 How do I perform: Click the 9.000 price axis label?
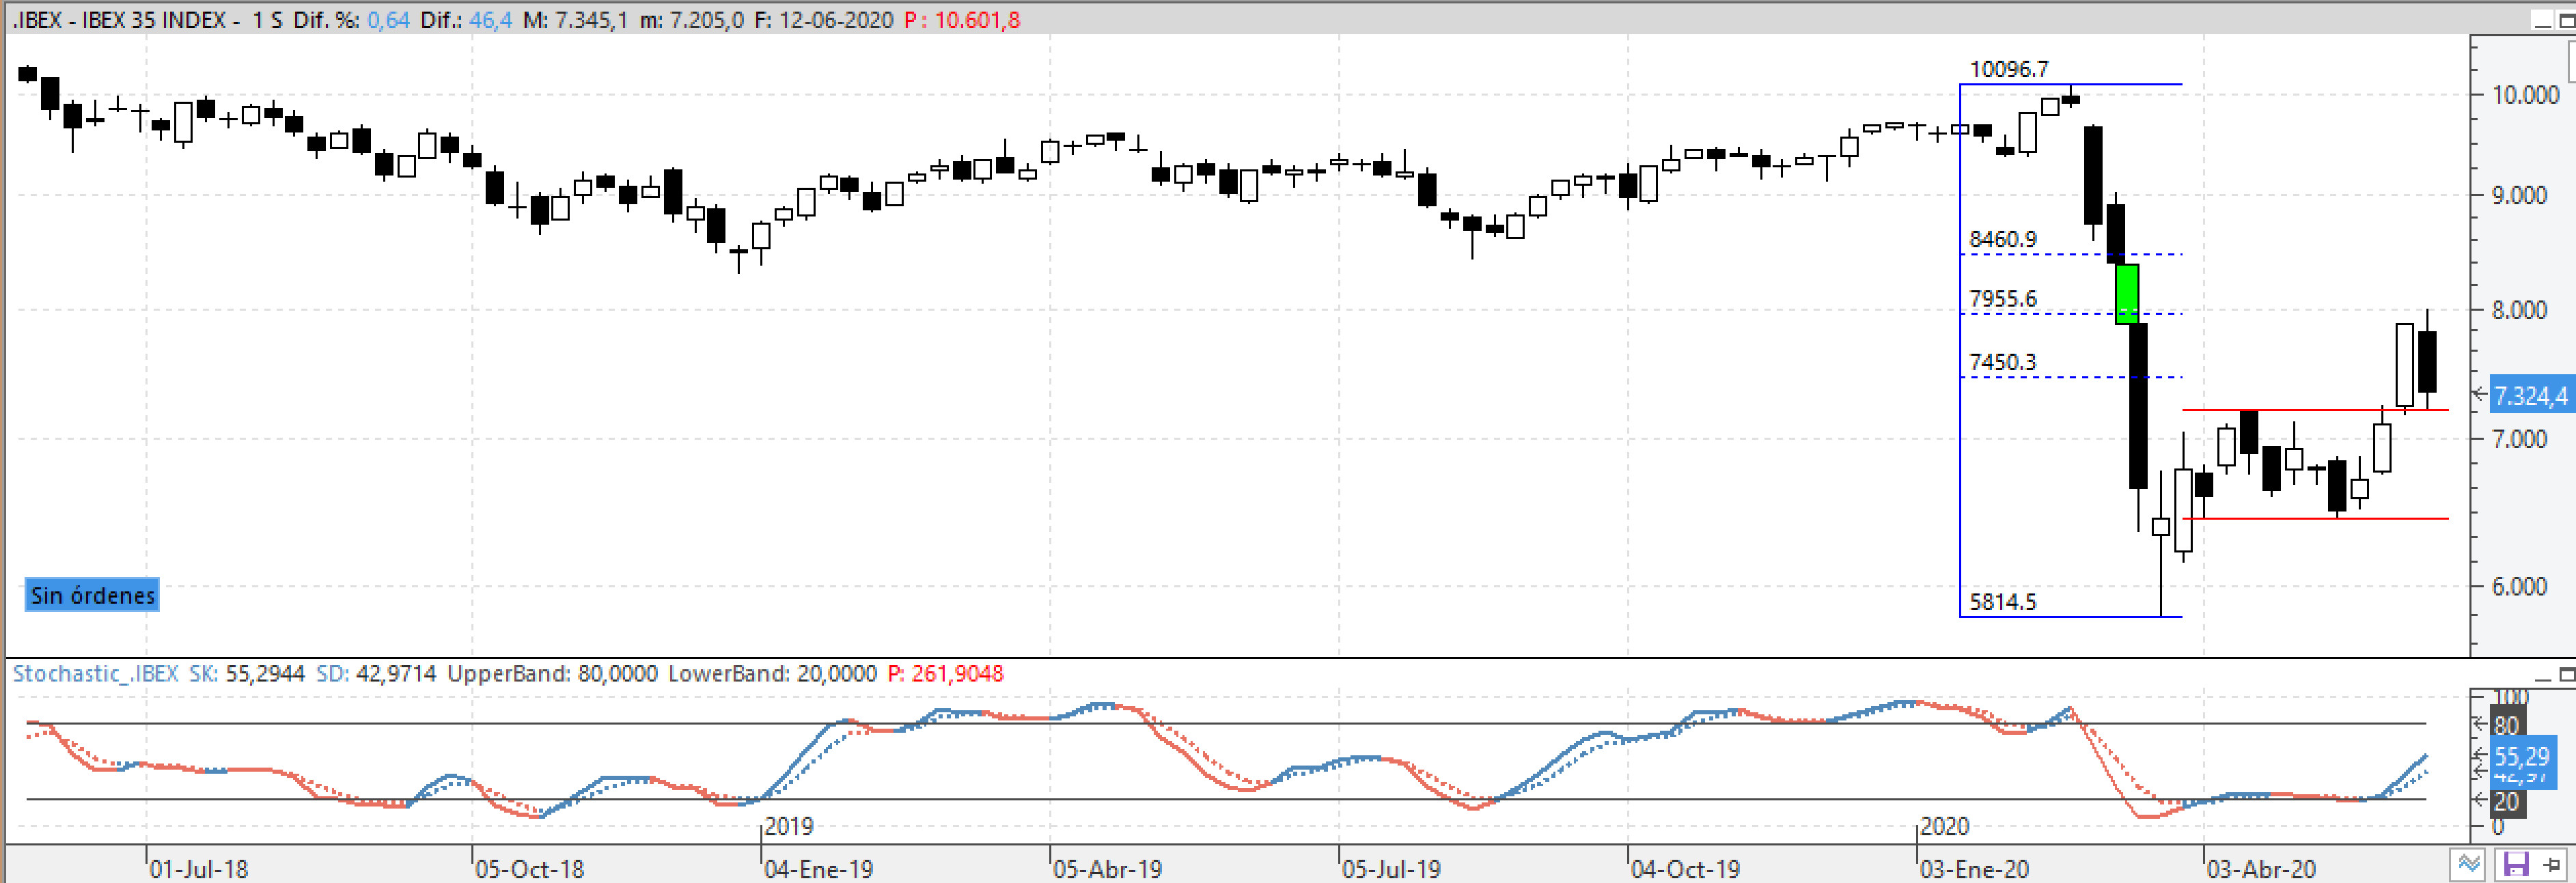2519,195
